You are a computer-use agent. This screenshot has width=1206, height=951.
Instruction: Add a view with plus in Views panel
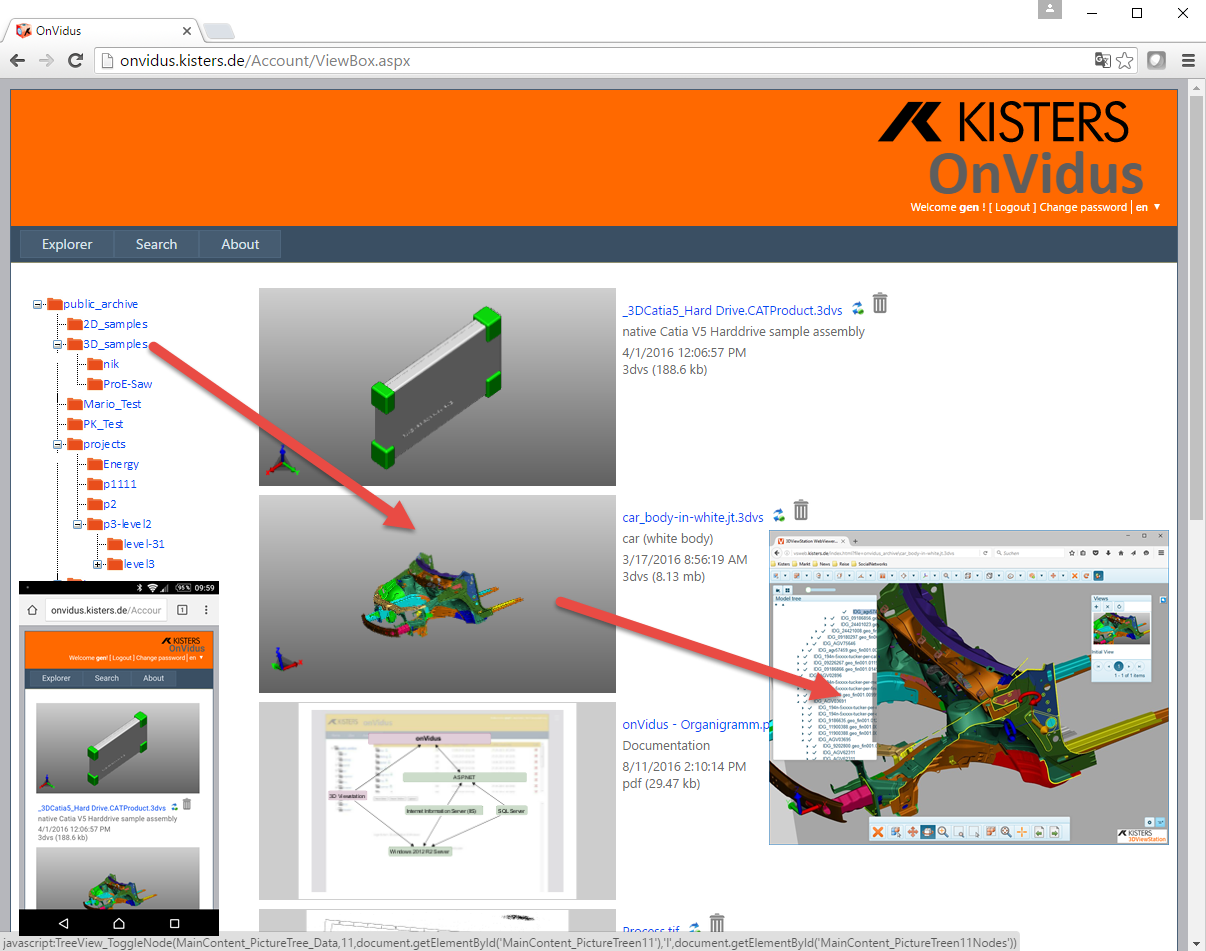1096,607
